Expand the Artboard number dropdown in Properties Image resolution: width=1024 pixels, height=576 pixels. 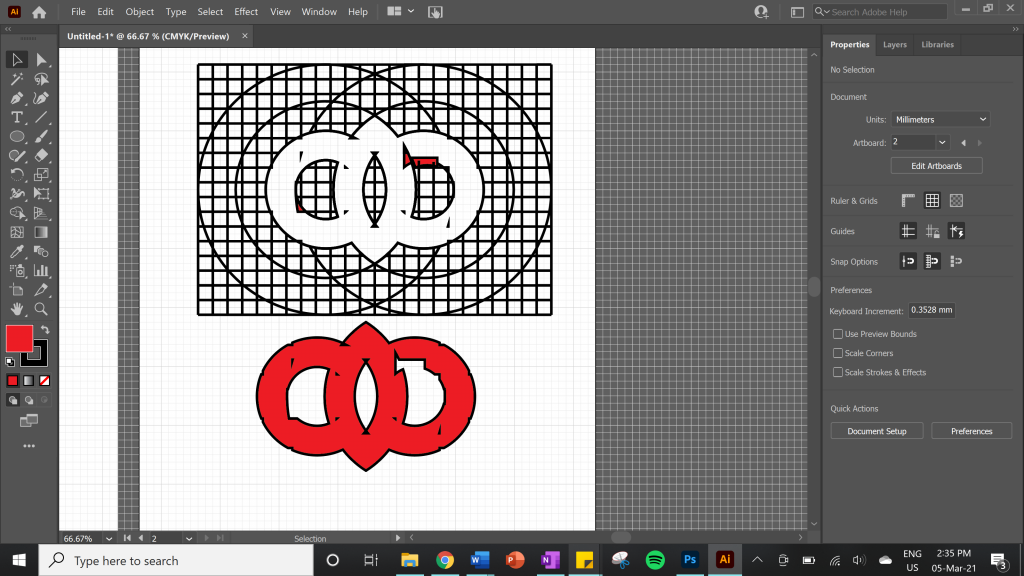pos(942,142)
